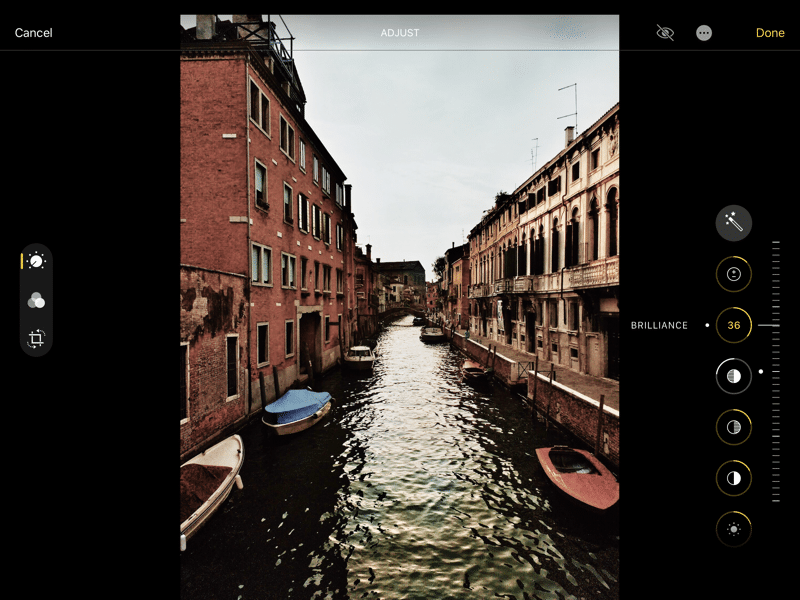Click the ADJUST title at top
The height and width of the screenshot is (600, 800).
[x=400, y=33]
